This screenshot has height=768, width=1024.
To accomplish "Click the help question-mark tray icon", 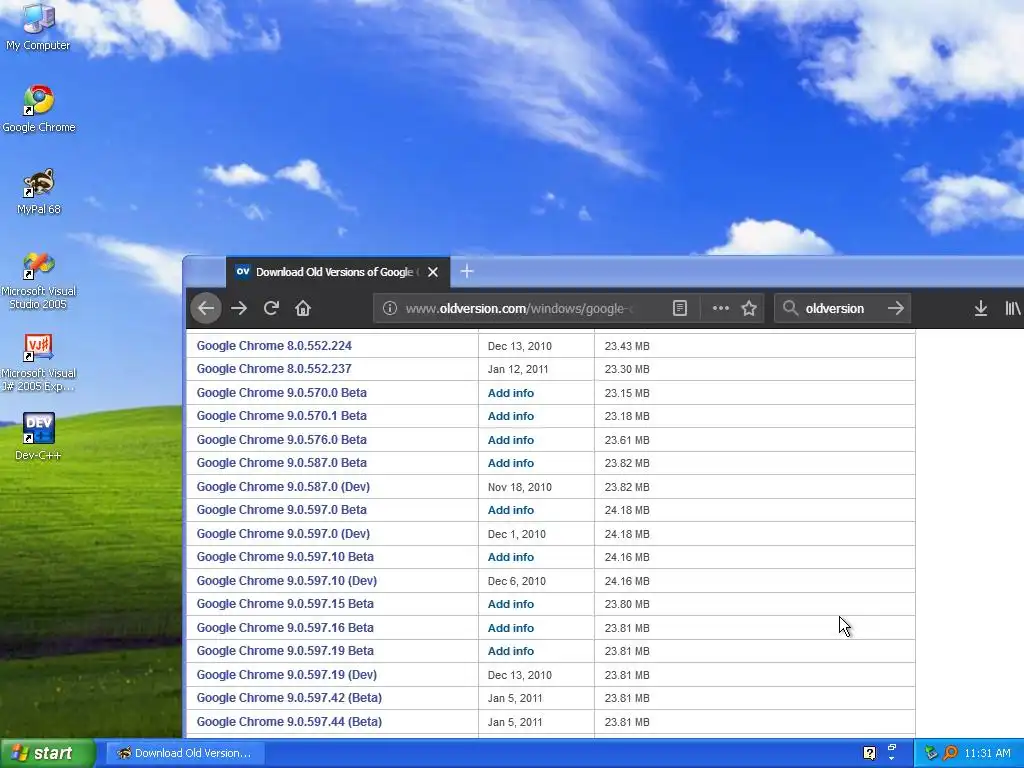I will tap(869, 753).
